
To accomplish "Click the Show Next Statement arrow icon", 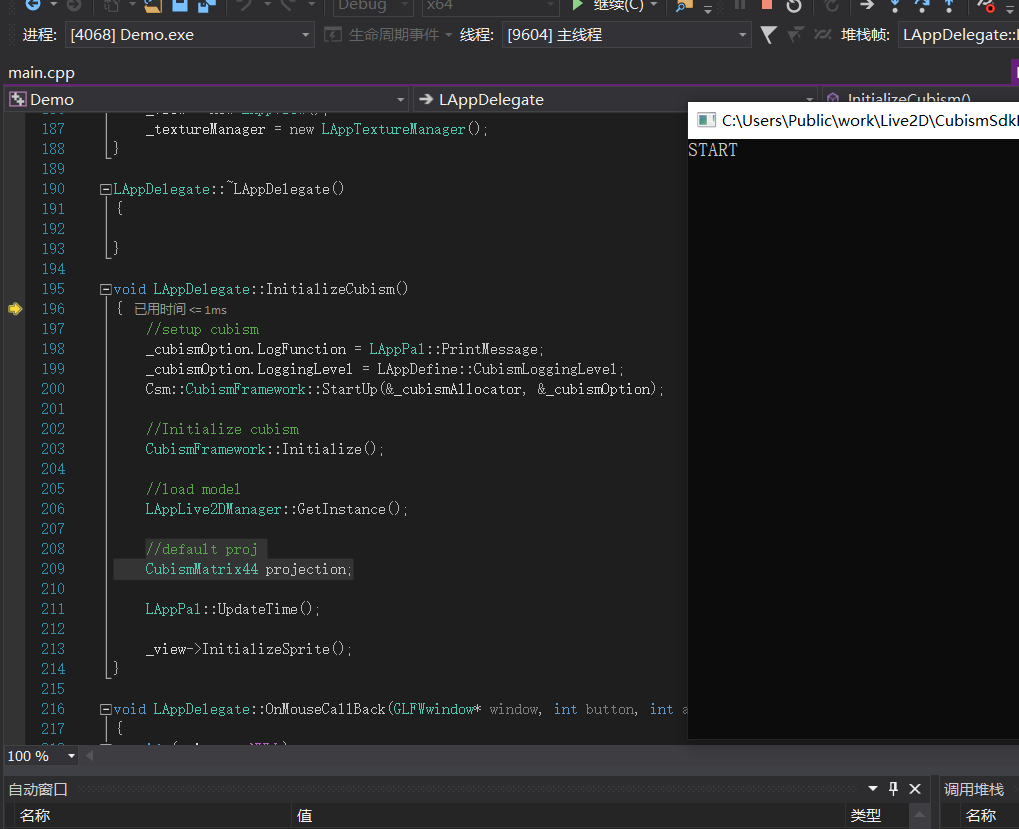I will tap(867, 5).
